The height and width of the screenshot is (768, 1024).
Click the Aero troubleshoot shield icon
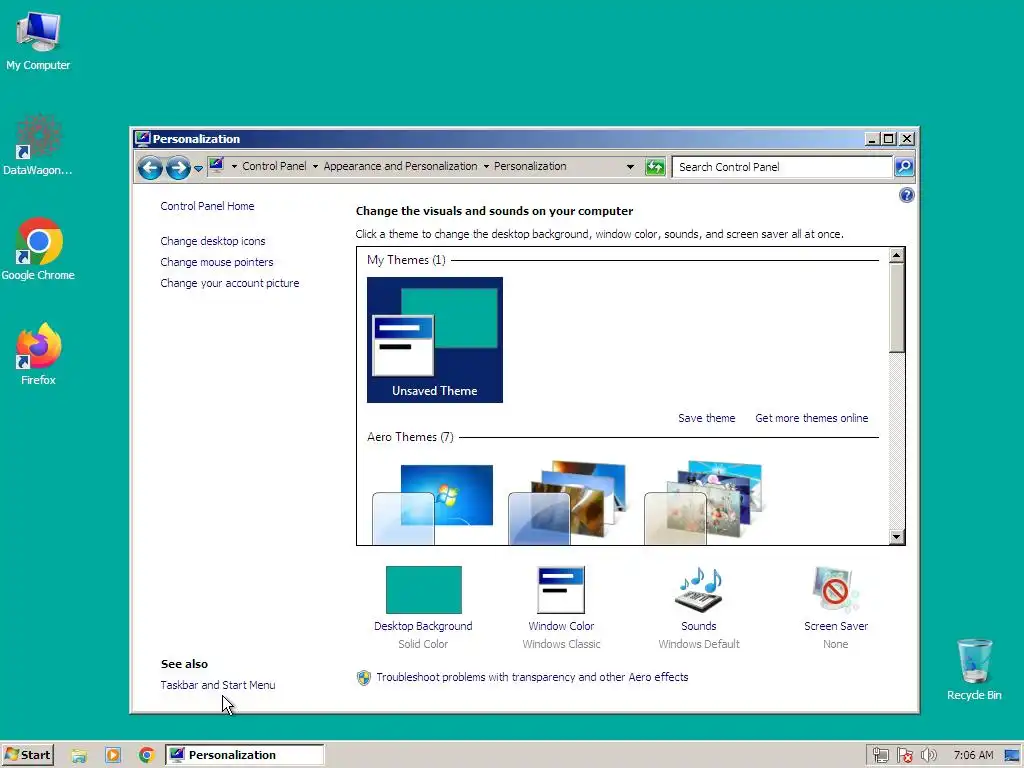click(x=364, y=678)
